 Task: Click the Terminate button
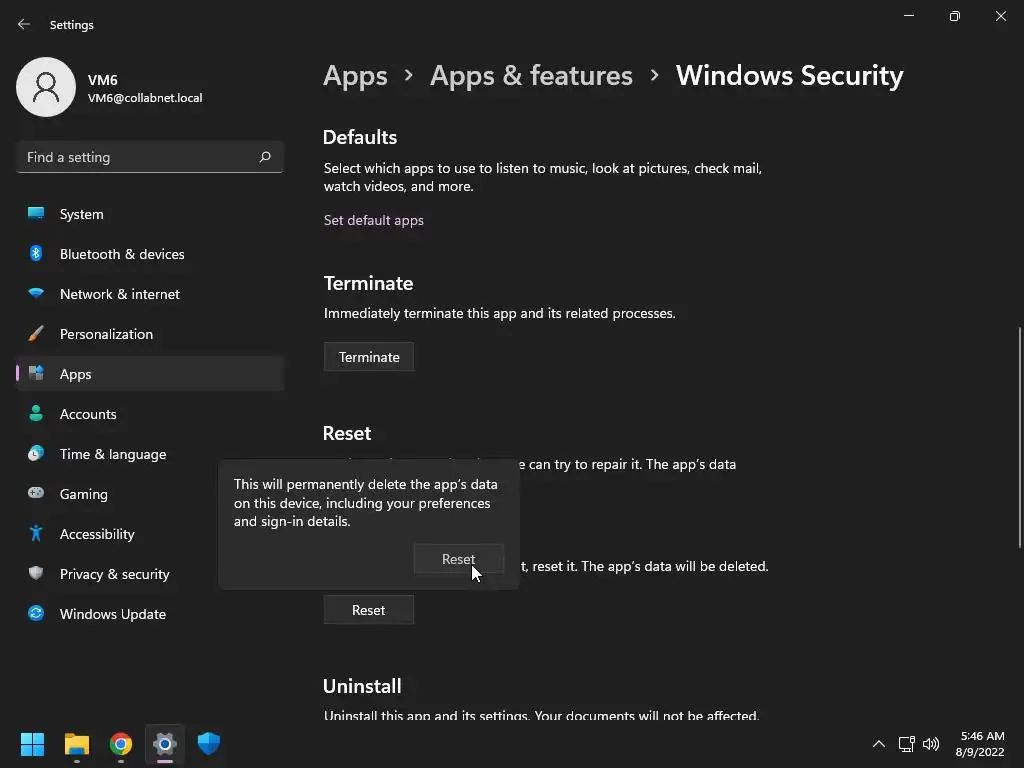pos(368,357)
